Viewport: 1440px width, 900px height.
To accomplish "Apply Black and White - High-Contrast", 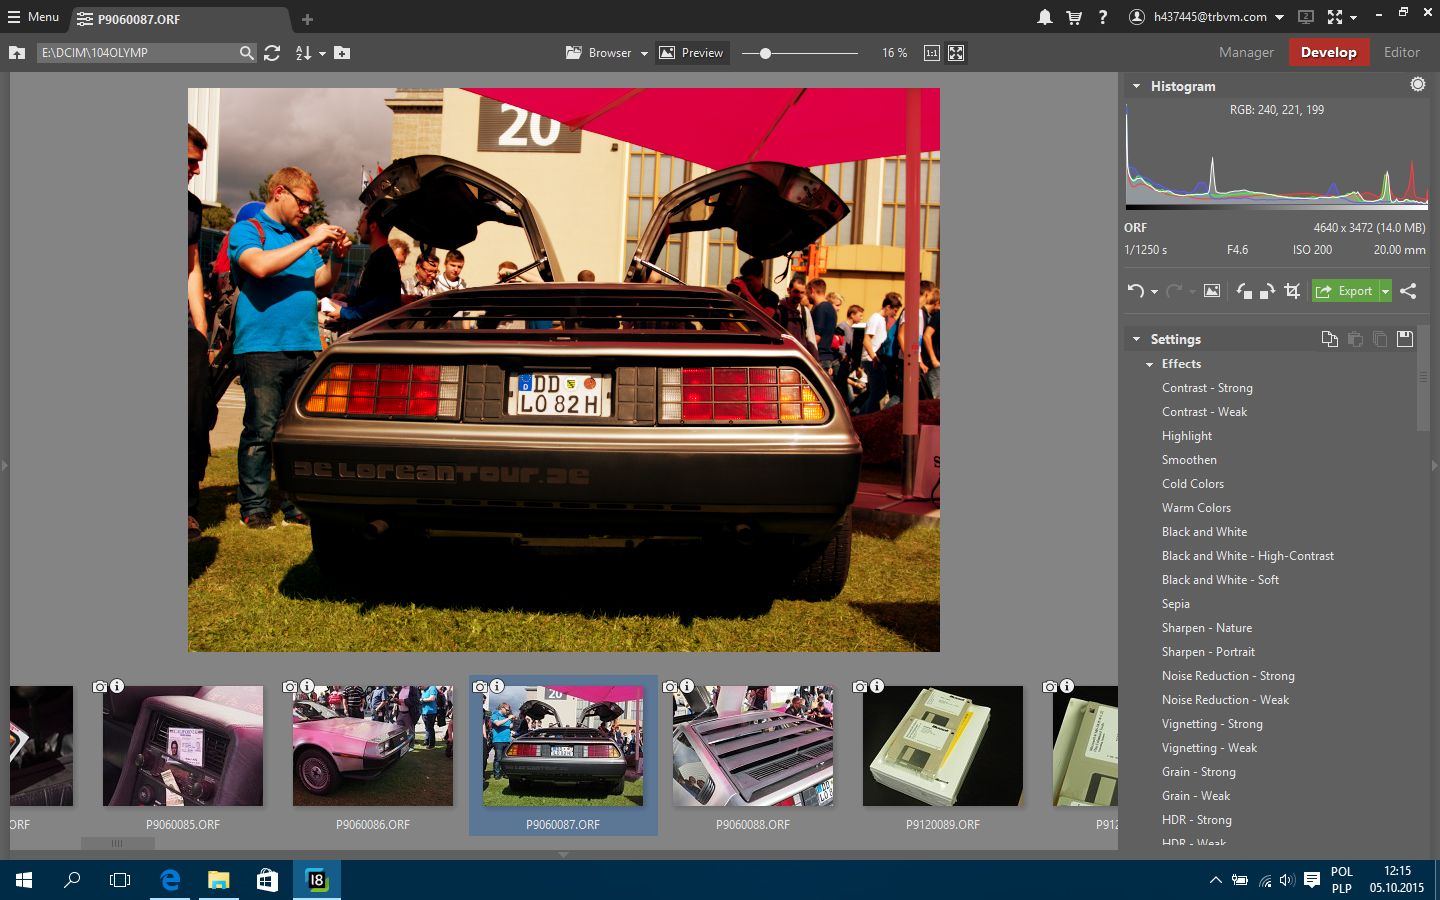I will (x=1247, y=556).
